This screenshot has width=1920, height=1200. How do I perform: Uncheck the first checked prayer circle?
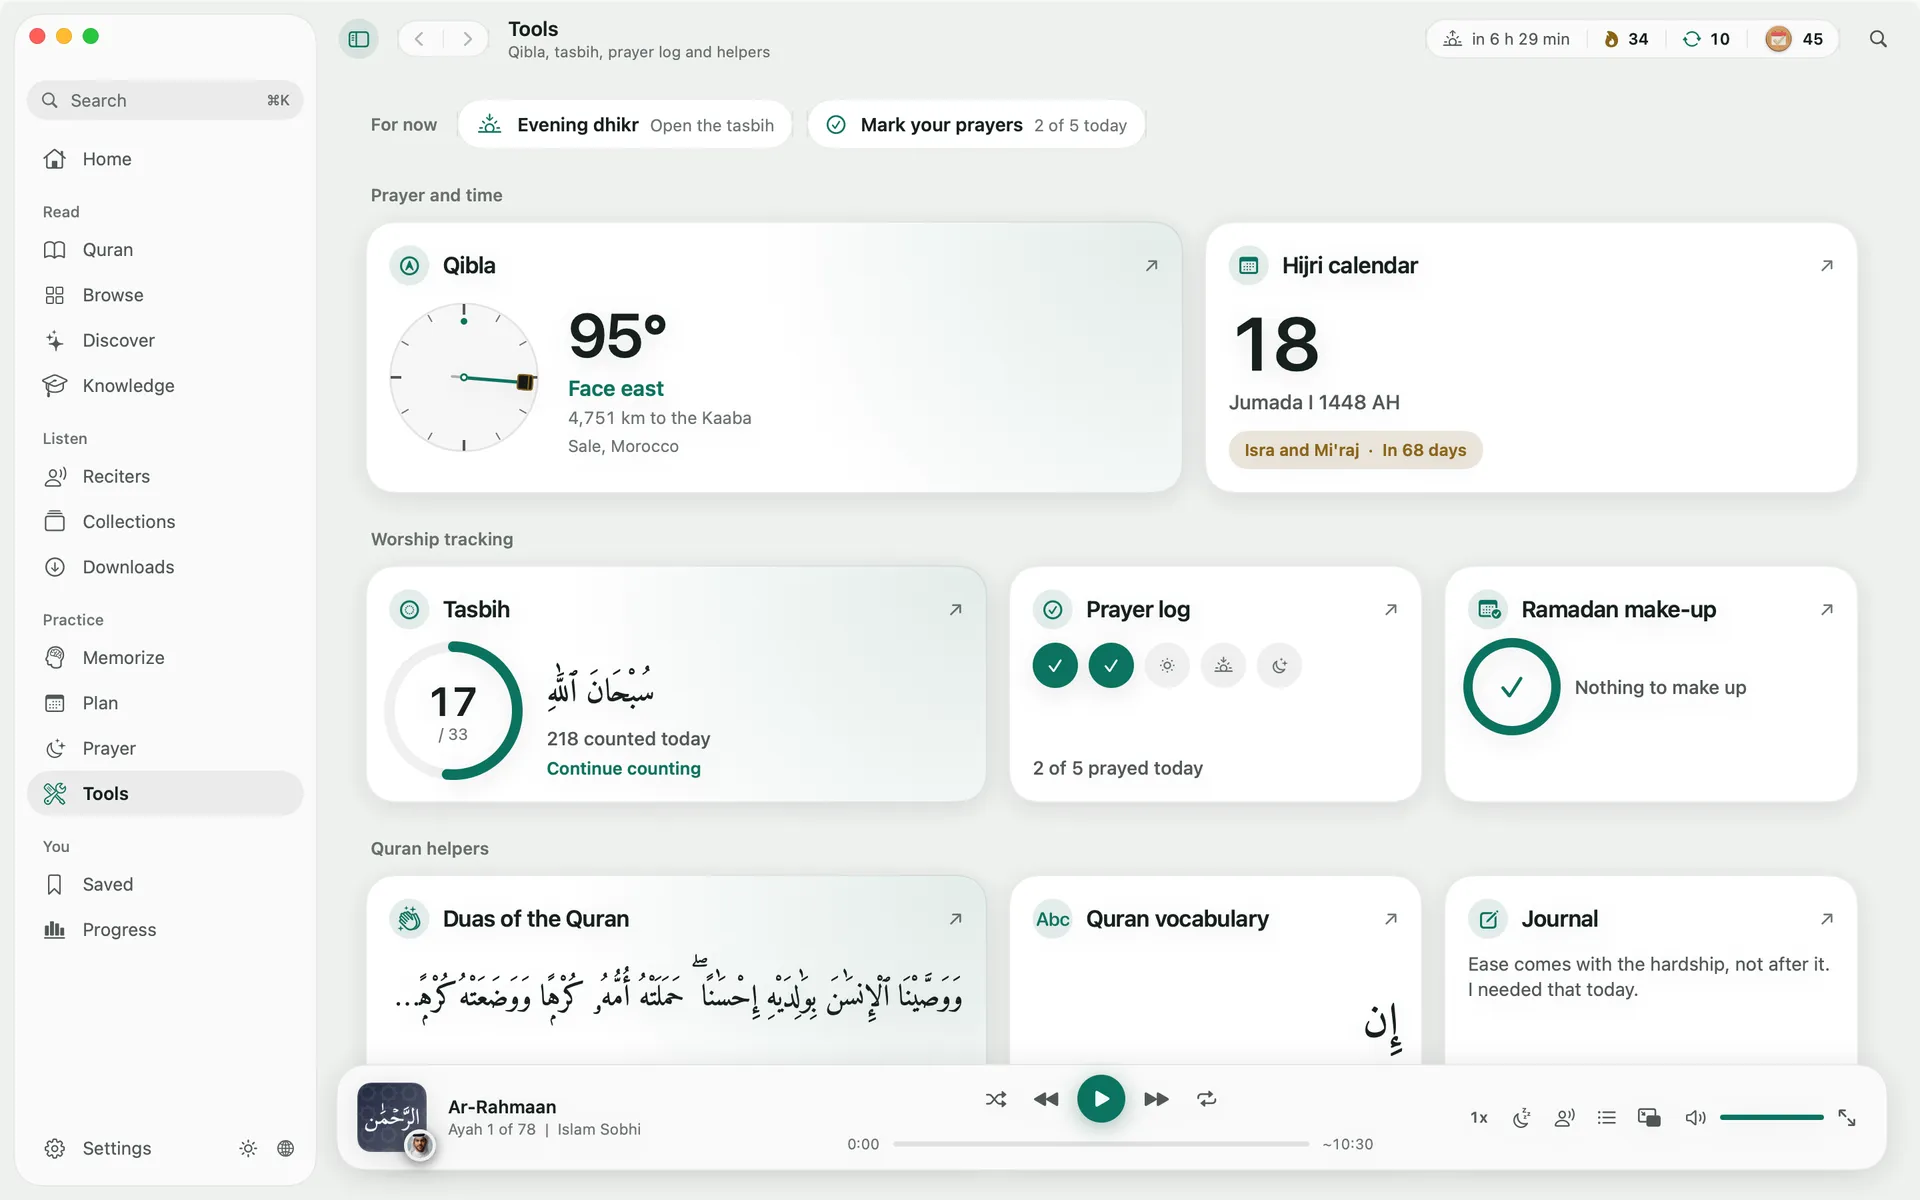pos(1055,665)
